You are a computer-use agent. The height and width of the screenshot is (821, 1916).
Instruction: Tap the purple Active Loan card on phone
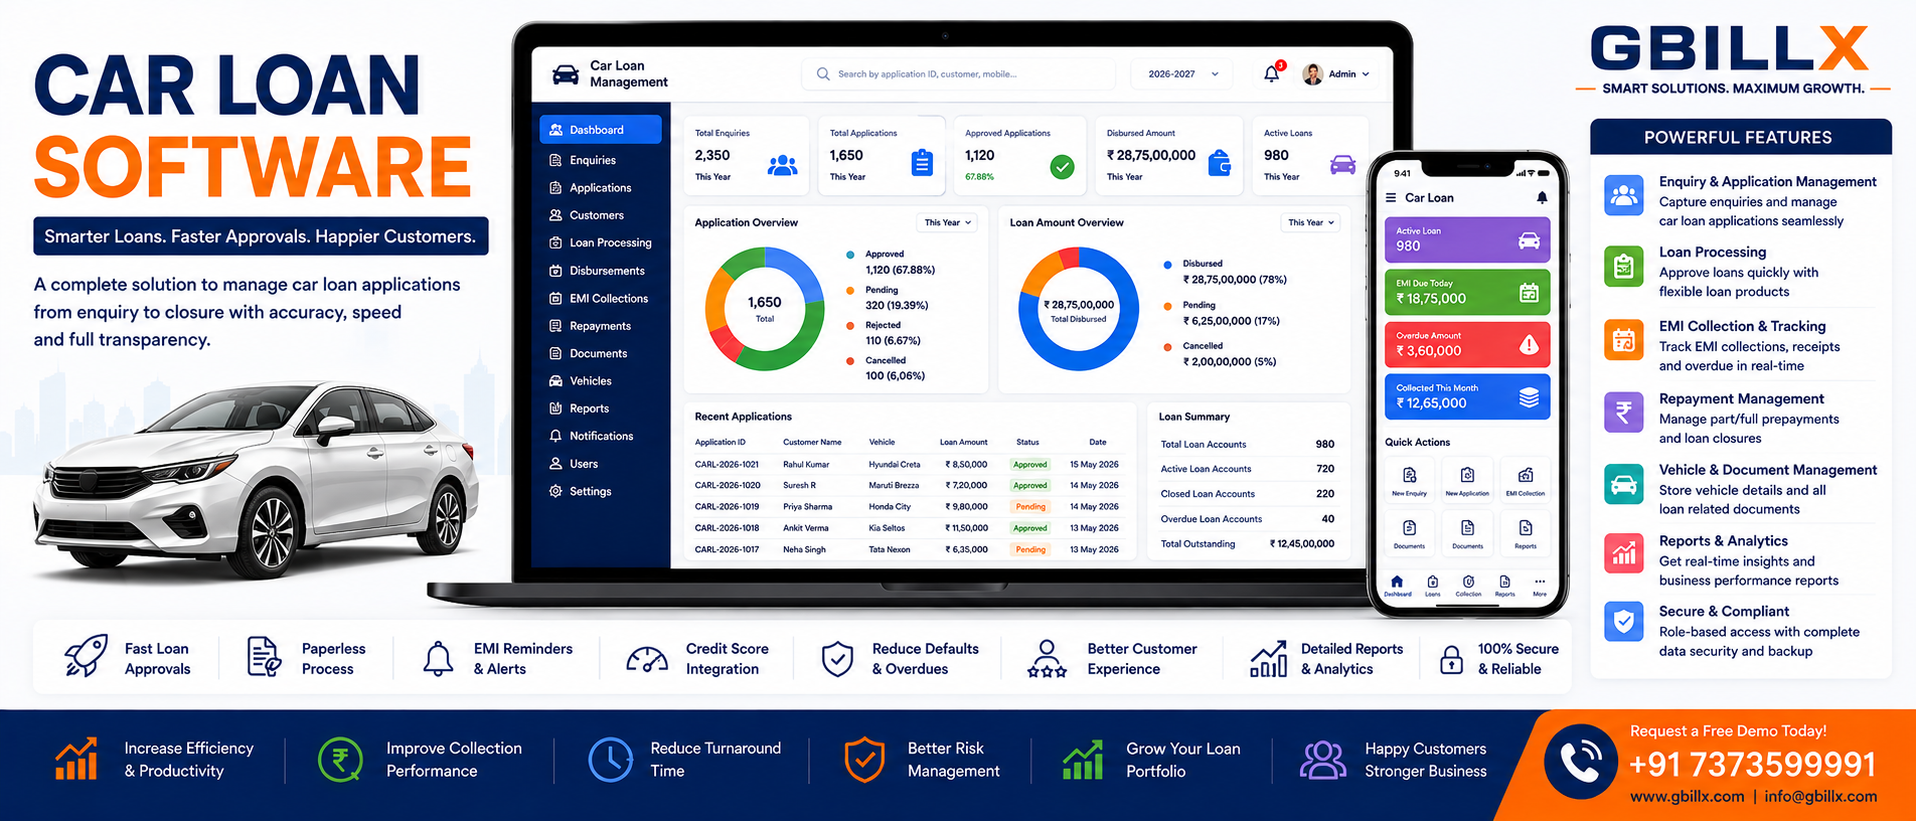(1467, 240)
